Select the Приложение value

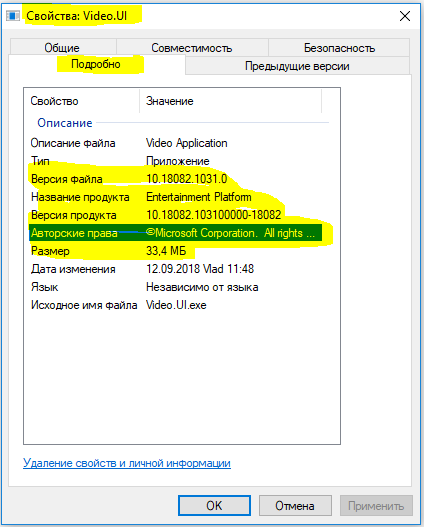[178, 161]
